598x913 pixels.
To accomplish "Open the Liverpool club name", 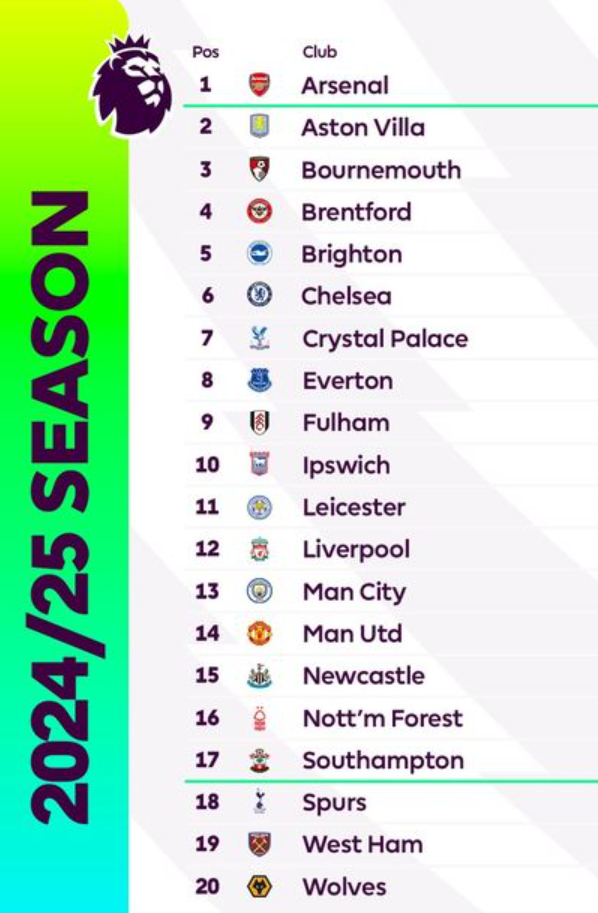I will point(356,550).
